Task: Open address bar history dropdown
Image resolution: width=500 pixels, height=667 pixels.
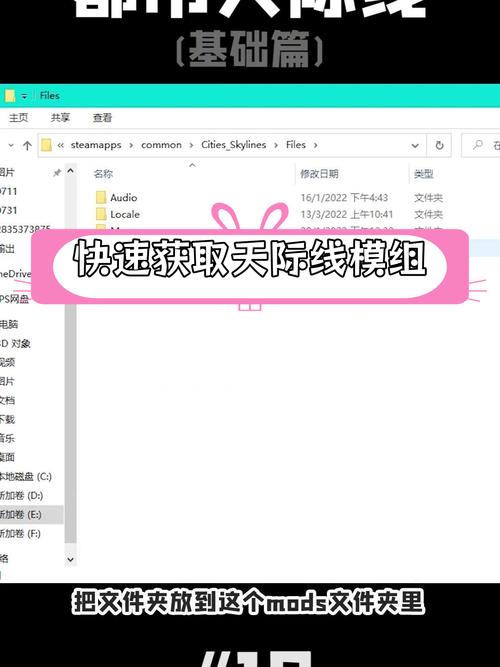Action: coord(415,145)
